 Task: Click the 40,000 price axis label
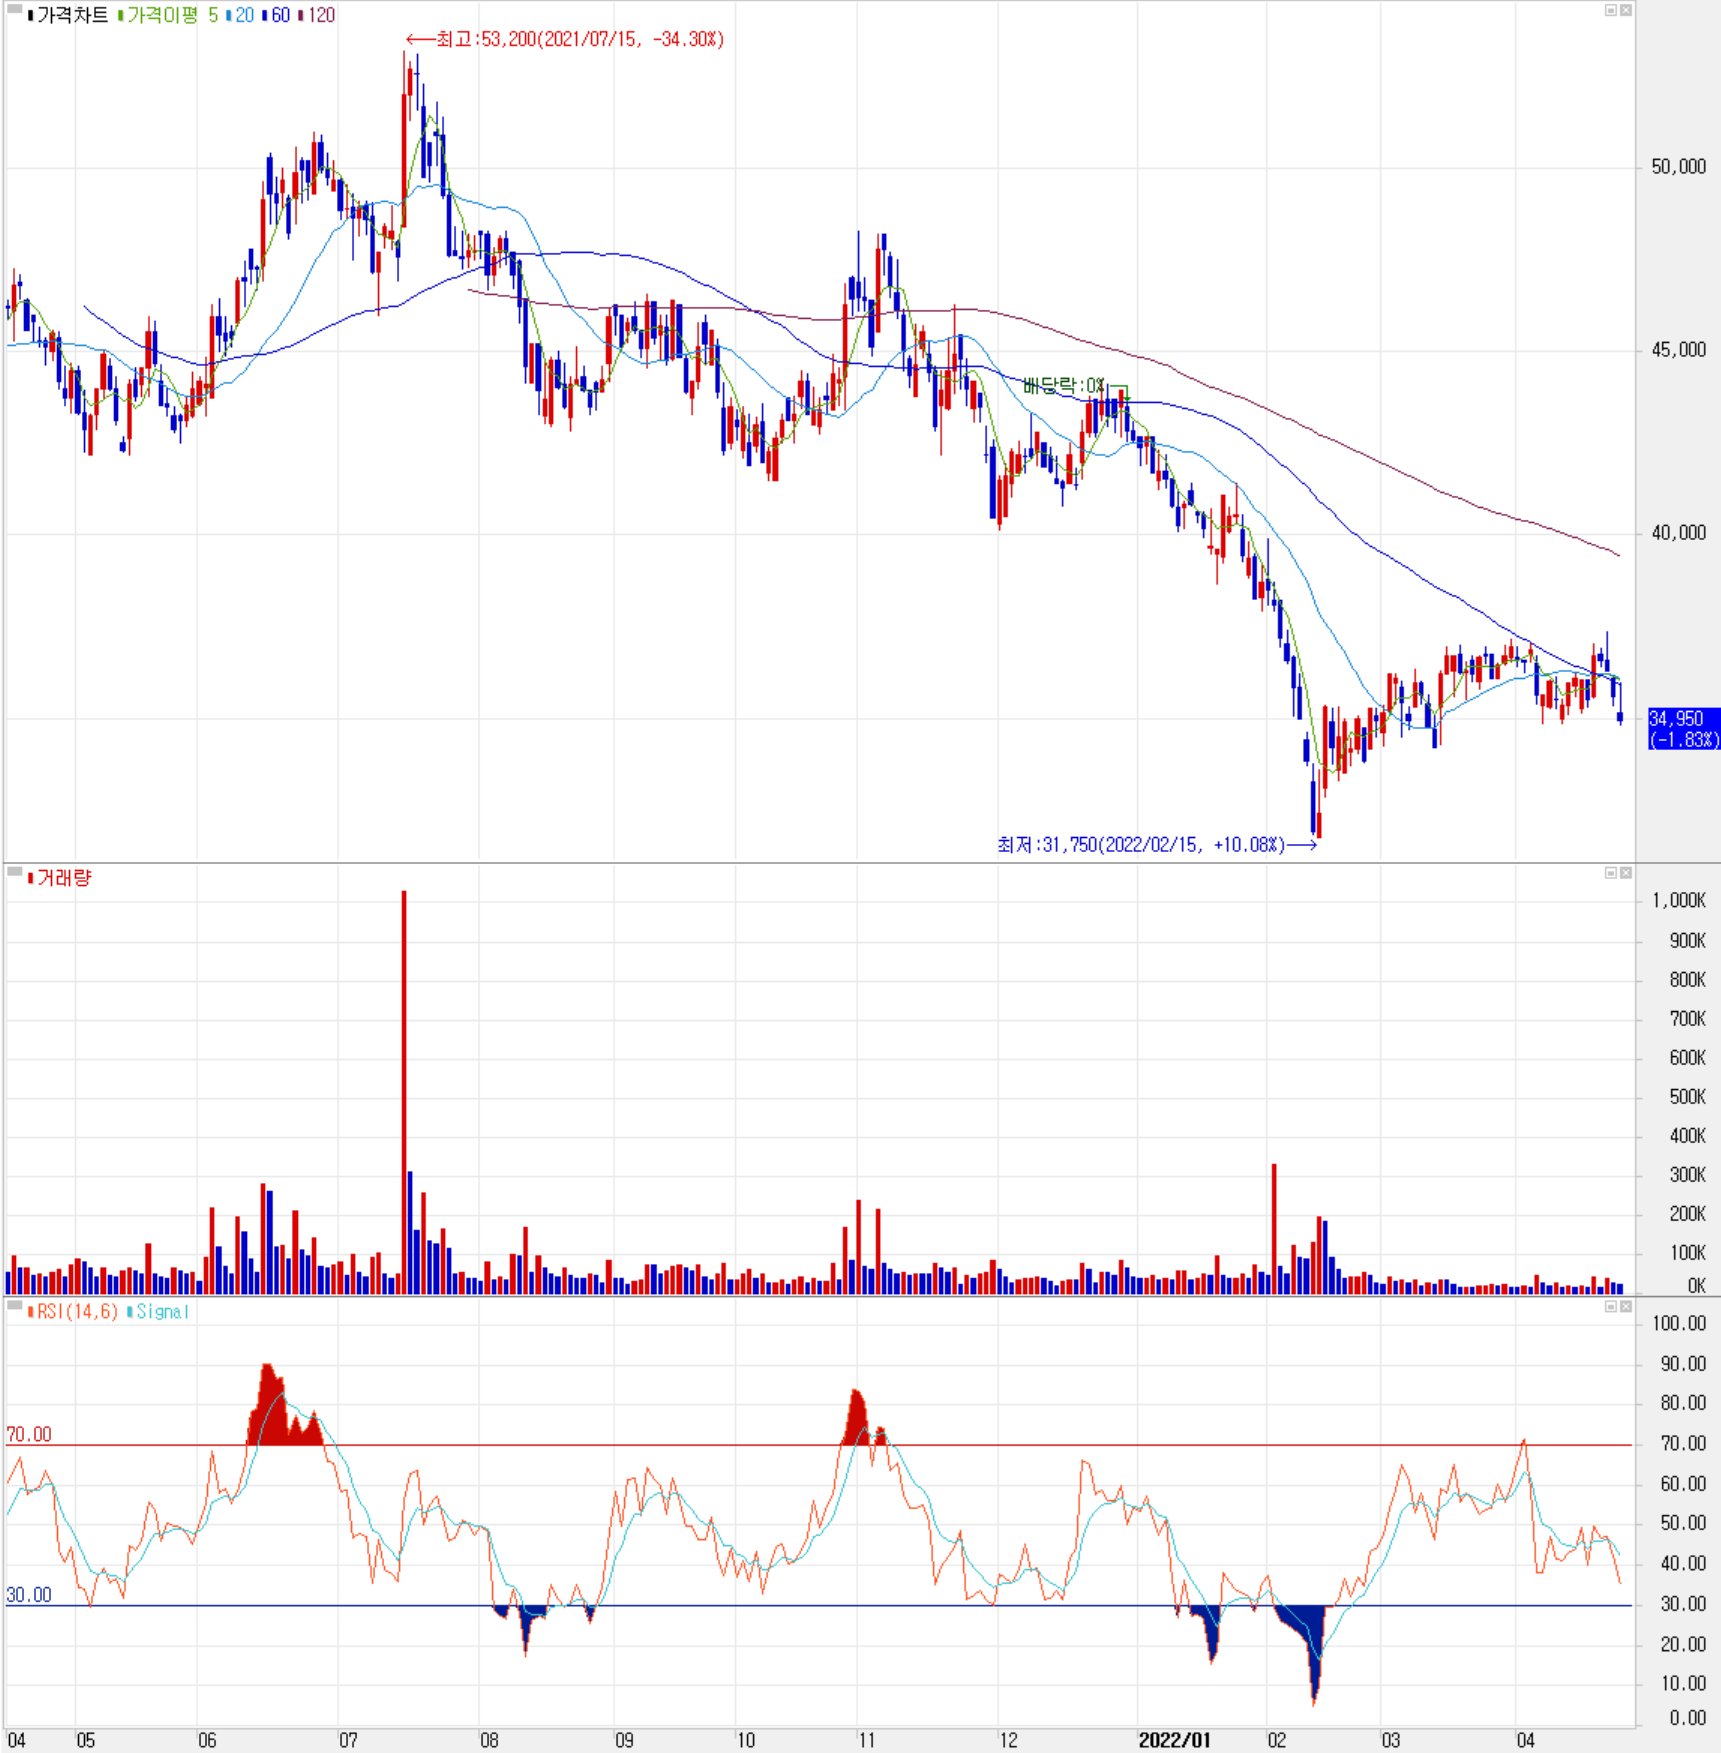[1678, 533]
